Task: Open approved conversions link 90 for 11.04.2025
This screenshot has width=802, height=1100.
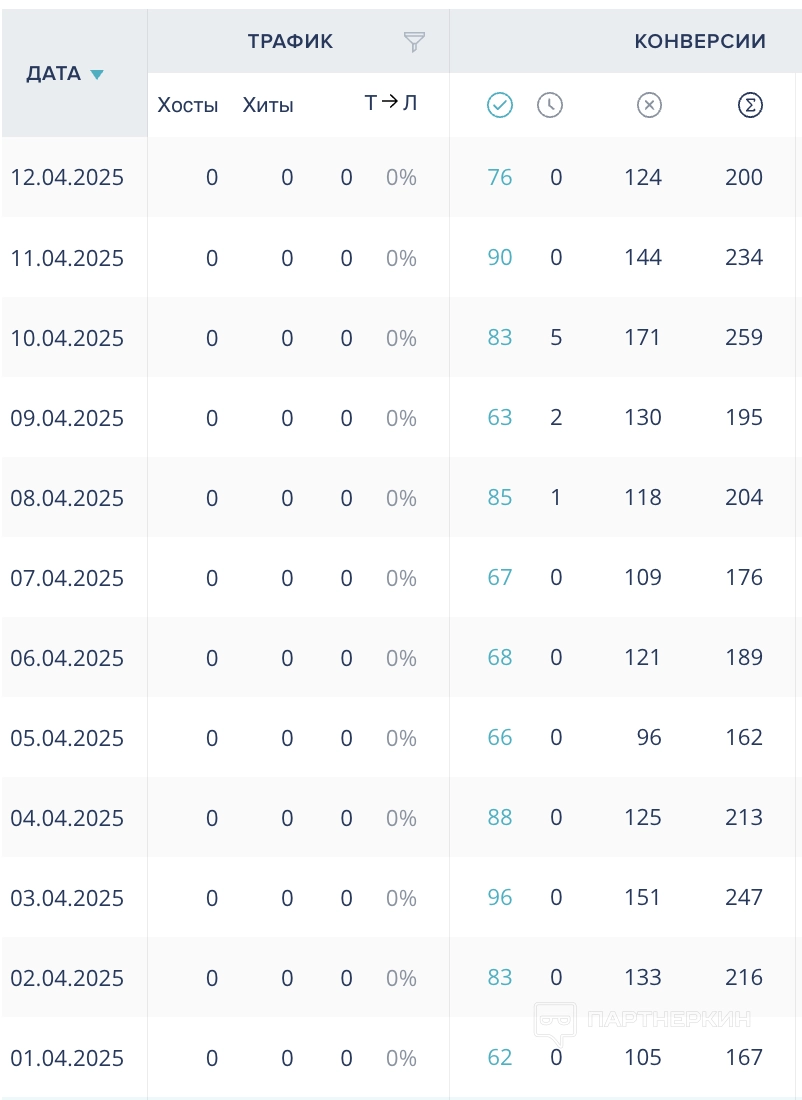Action: pos(500,258)
